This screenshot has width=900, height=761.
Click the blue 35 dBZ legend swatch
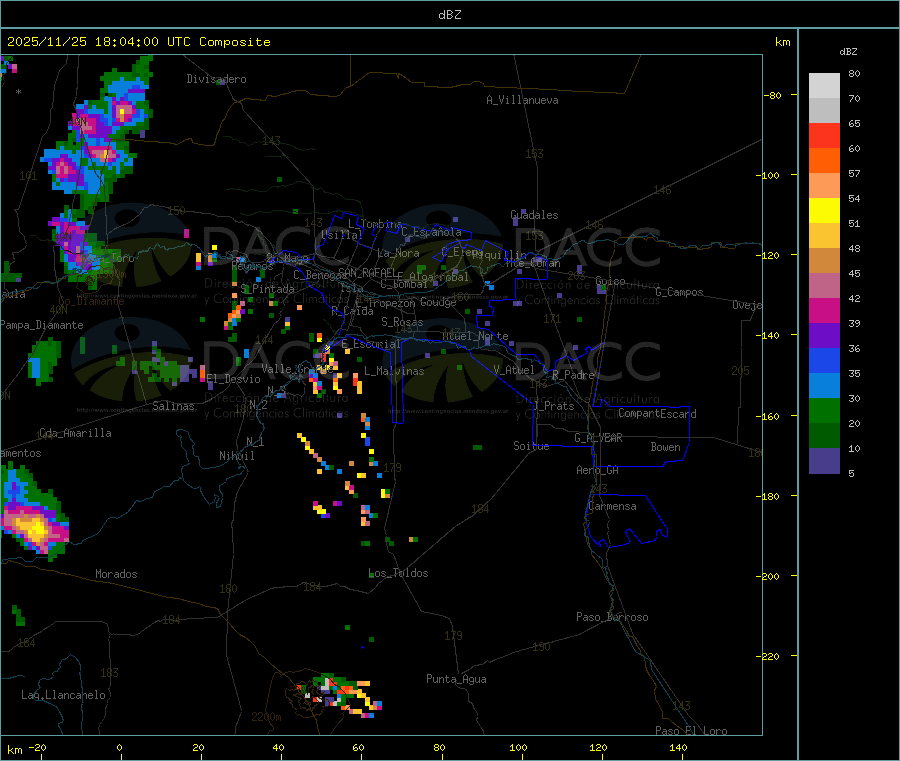(824, 360)
